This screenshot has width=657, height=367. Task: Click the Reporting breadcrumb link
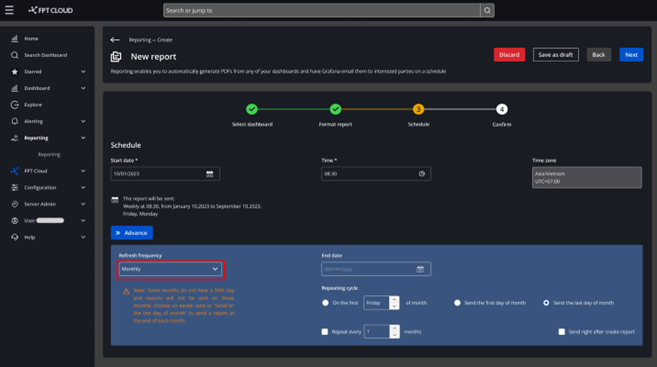pos(140,40)
